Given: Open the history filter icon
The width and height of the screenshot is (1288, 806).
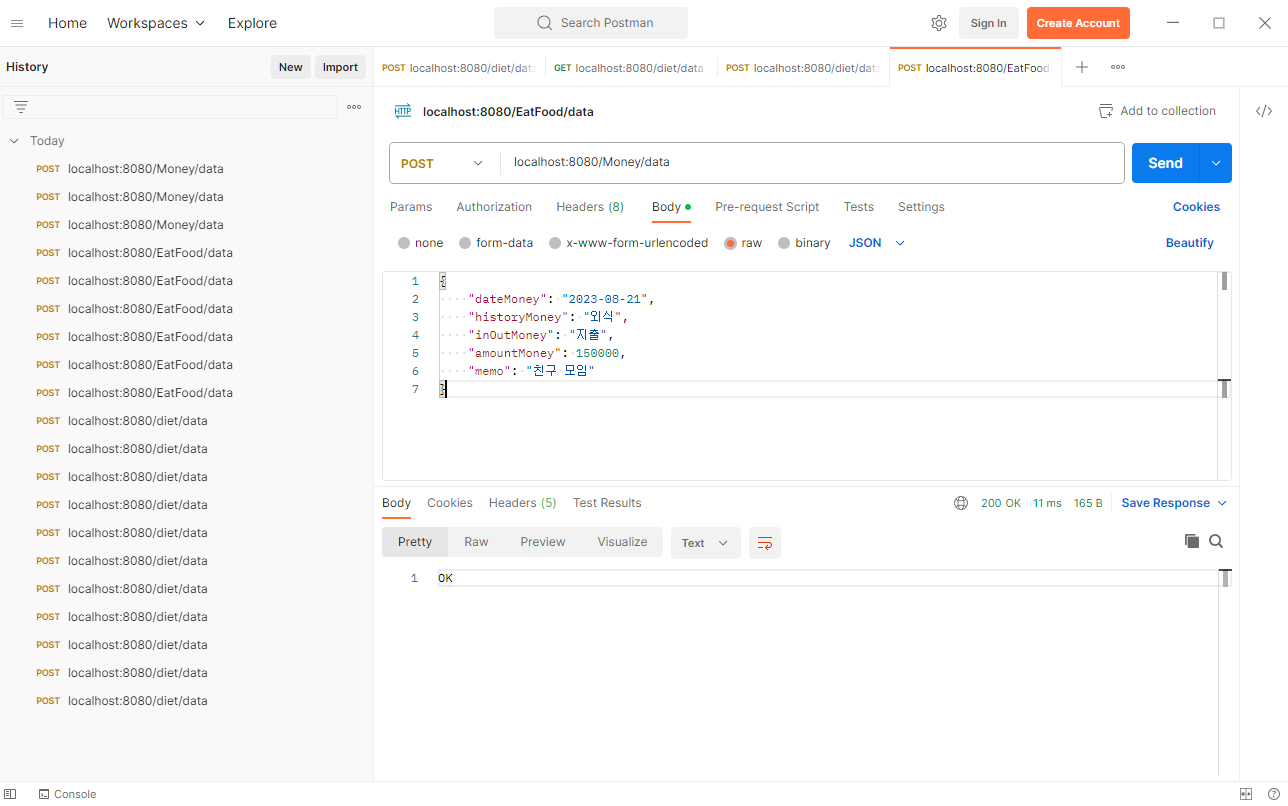Looking at the screenshot, I should (x=21, y=107).
